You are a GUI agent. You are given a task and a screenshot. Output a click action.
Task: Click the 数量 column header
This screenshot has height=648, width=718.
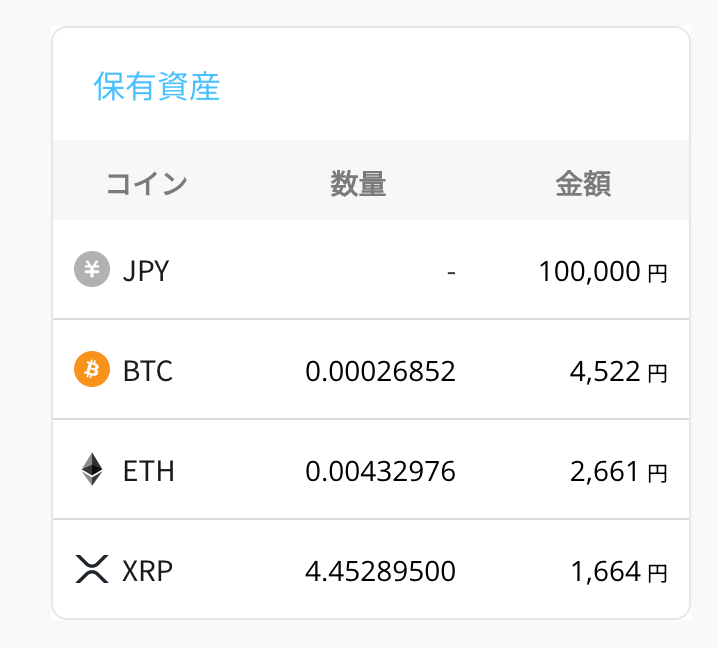[358, 184]
